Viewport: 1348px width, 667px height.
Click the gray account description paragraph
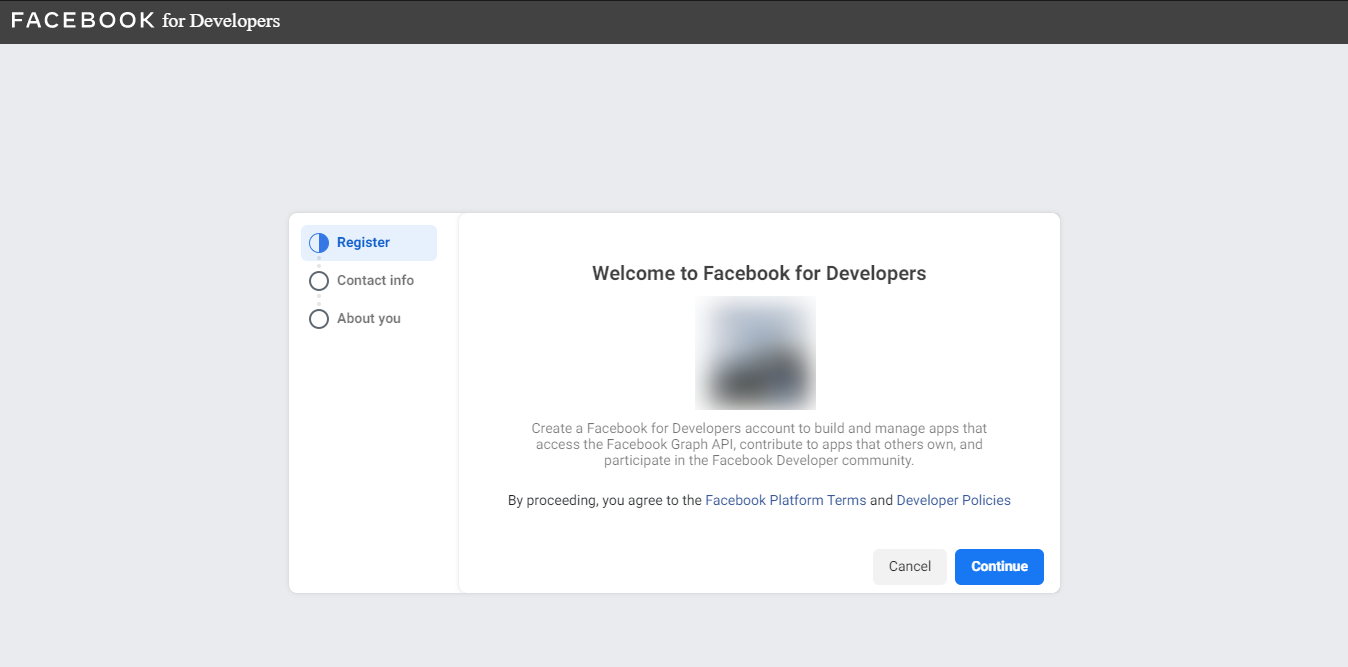[x=759, y=445]
